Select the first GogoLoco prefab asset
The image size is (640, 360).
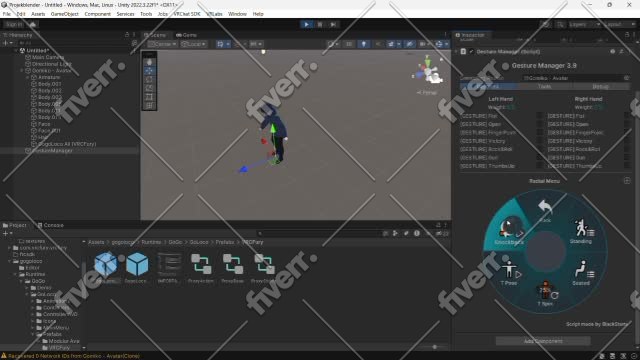click(x=106, y=267)
